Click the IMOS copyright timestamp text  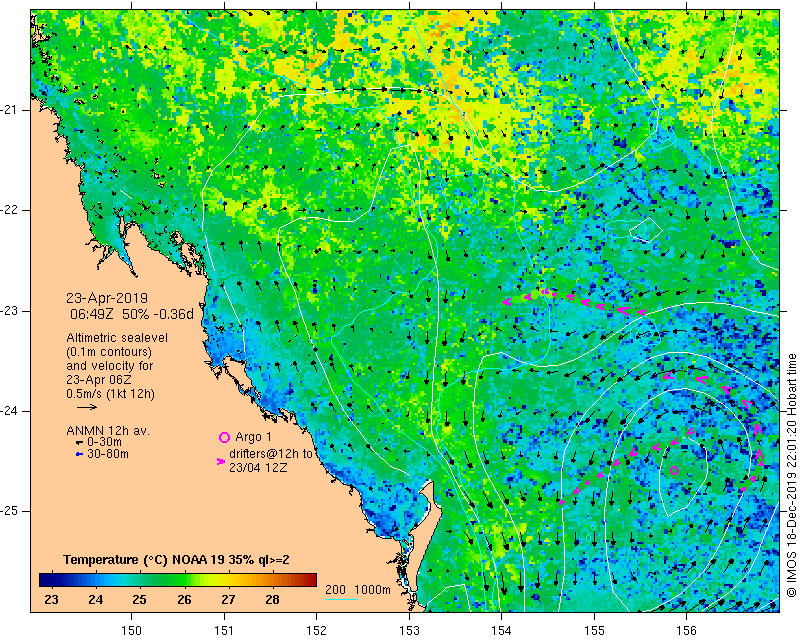coord(792,475)
